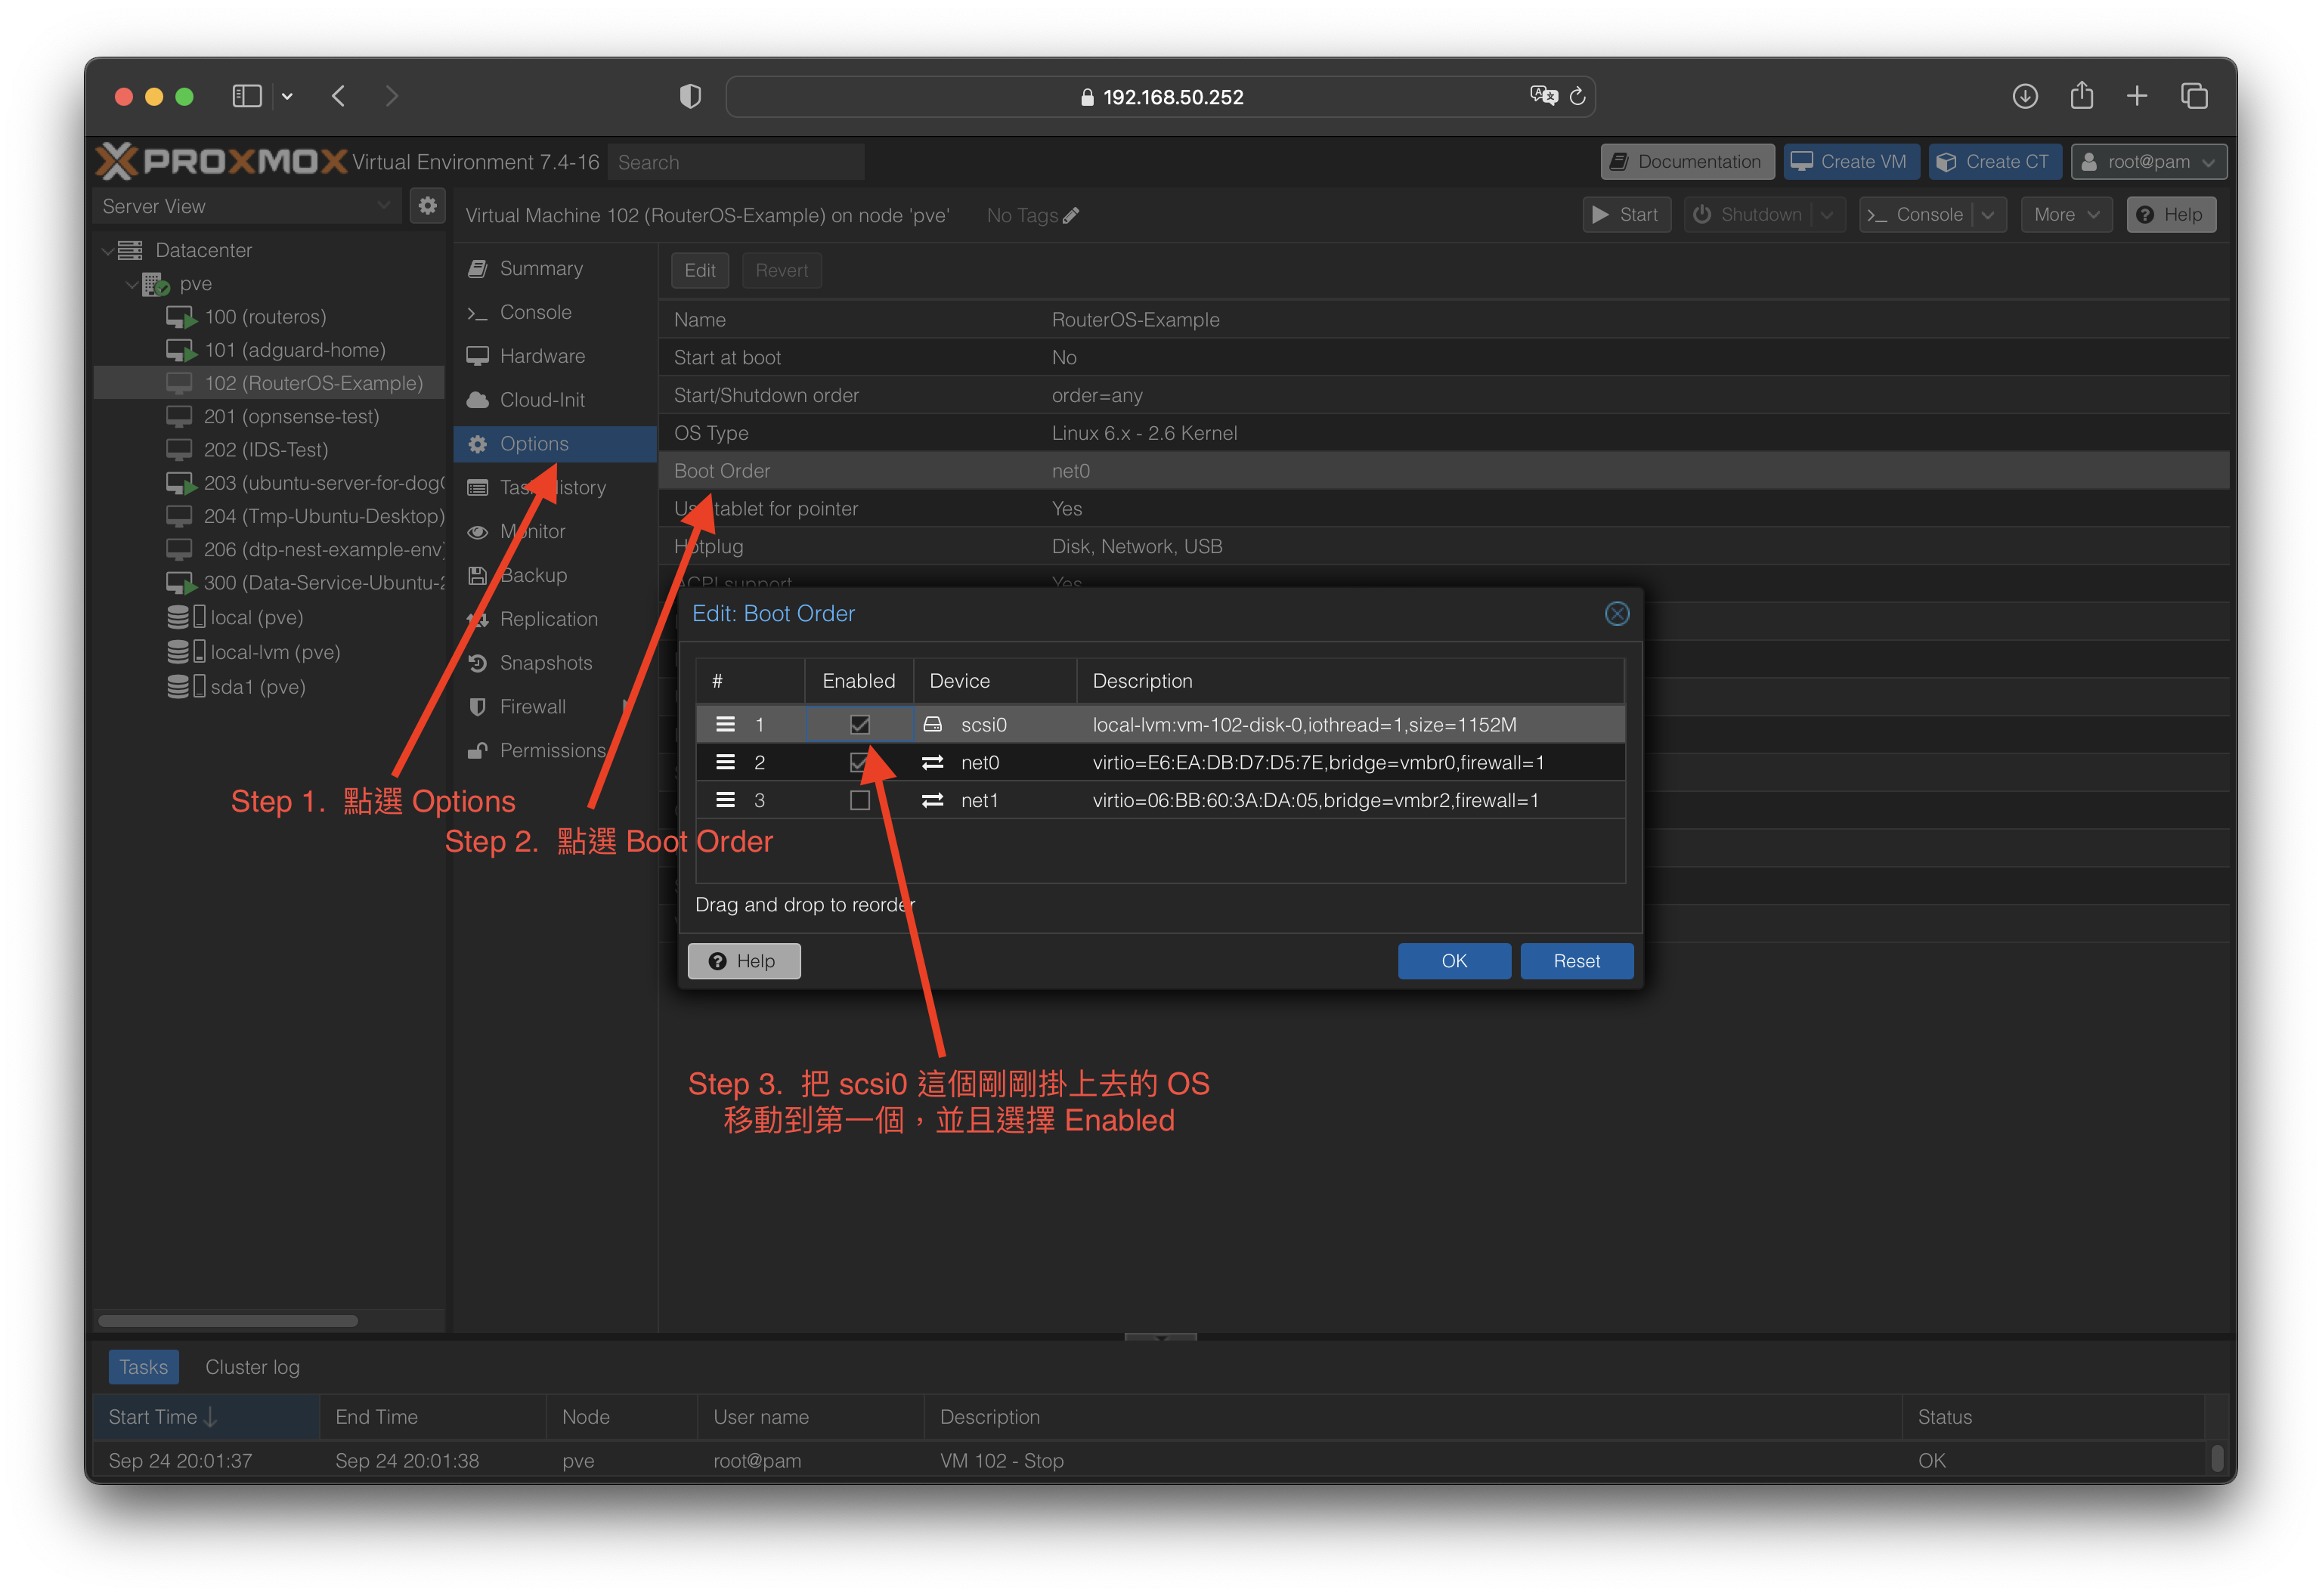Click Safari's privacy shield icon
Image resolution: width=2322 pixels, height=1596 pixels.
click(690, 96)
